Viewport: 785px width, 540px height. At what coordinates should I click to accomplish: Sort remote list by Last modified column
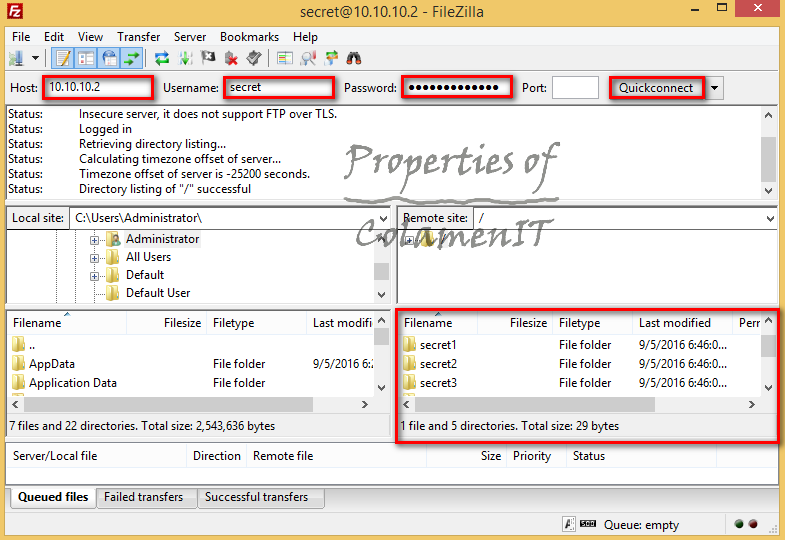683,323
